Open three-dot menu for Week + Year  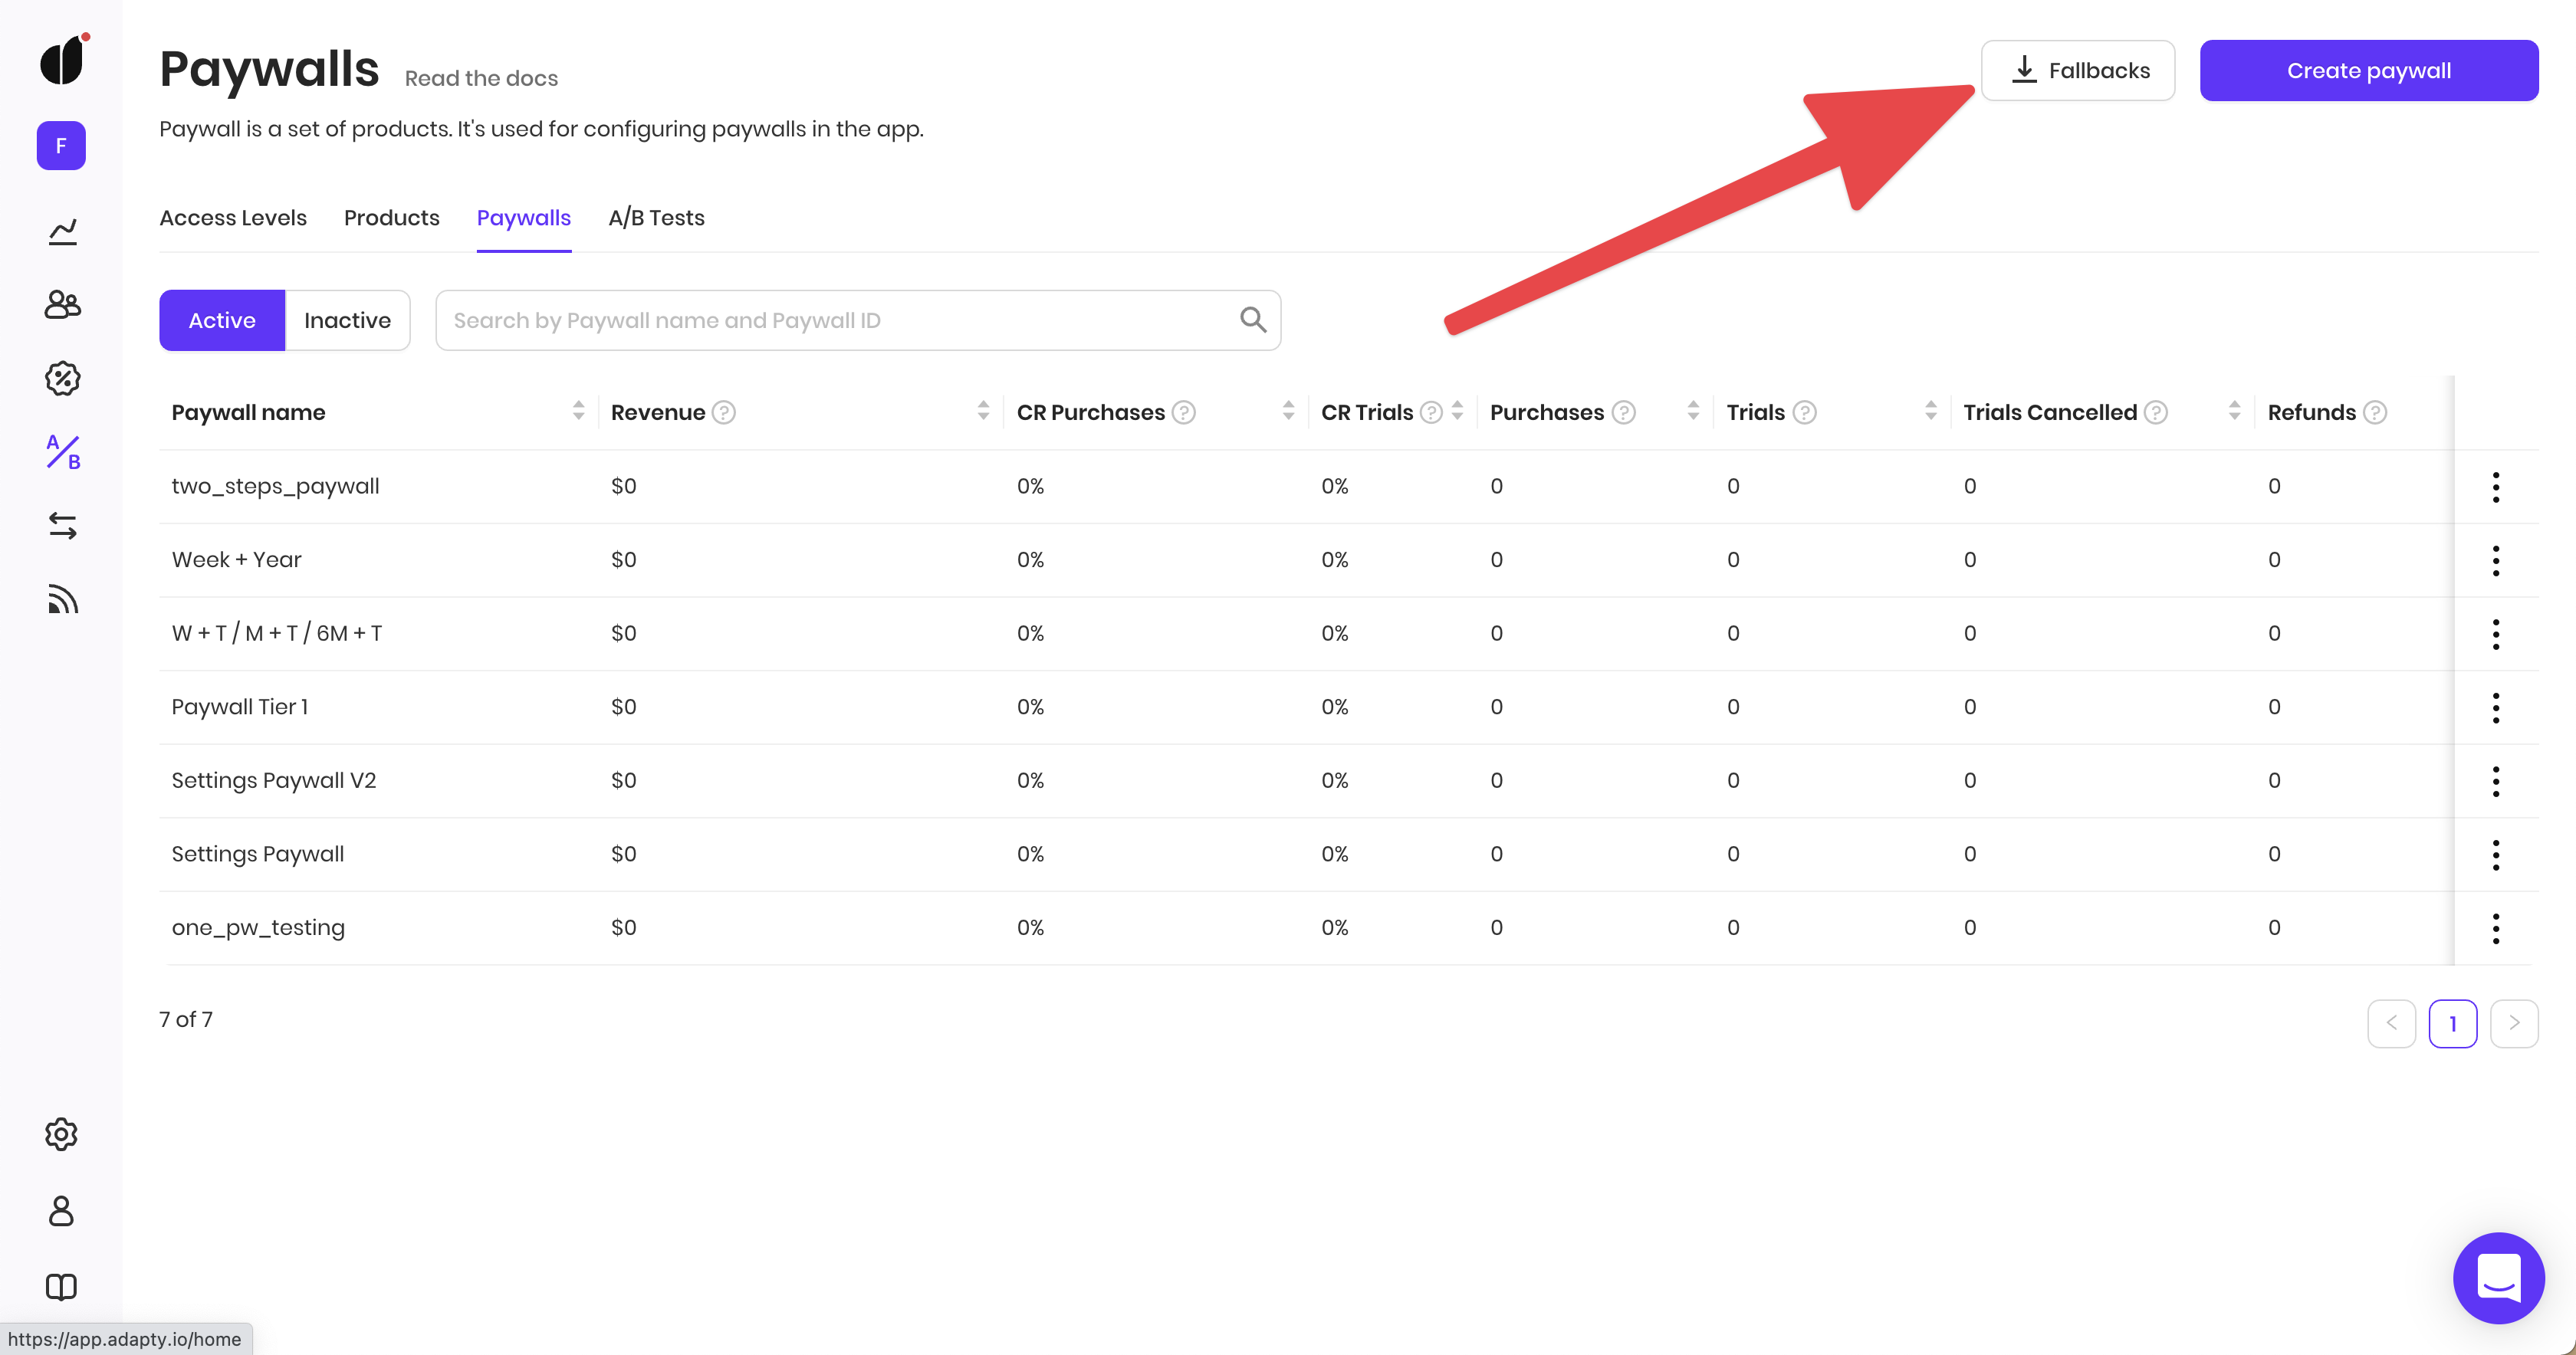pos(2494,560)
